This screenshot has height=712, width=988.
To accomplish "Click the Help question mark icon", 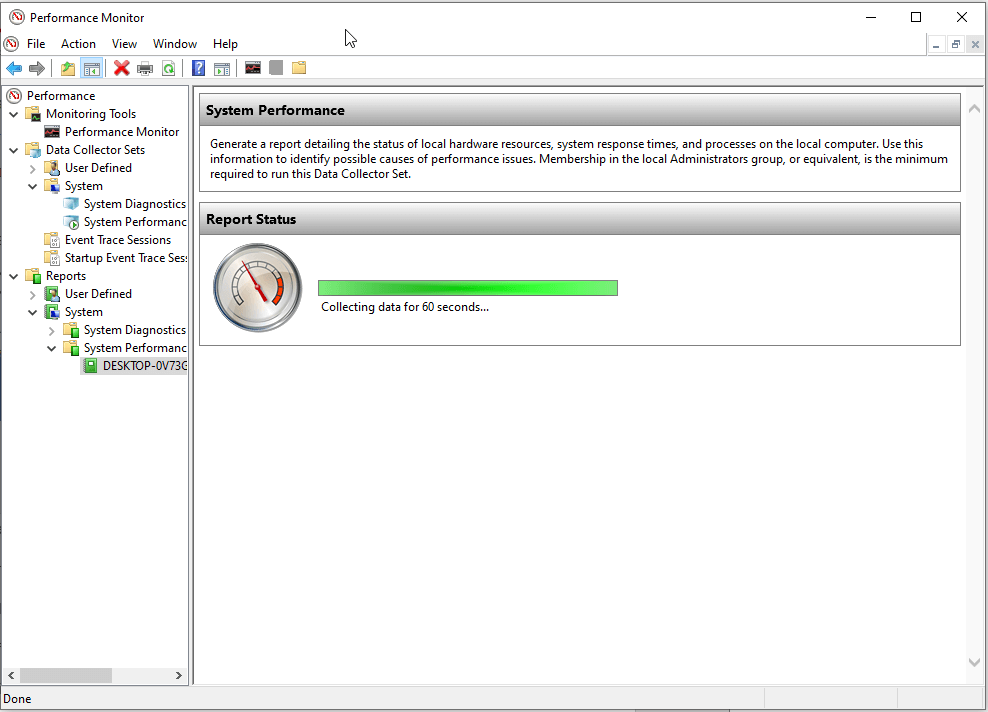I will click(x=197, y=67).
